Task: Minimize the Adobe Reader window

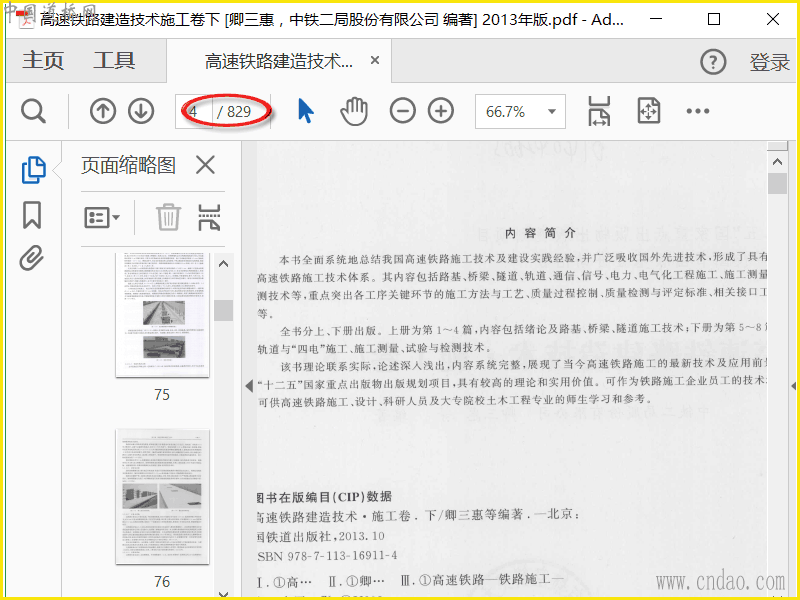Action: point(656,19)
